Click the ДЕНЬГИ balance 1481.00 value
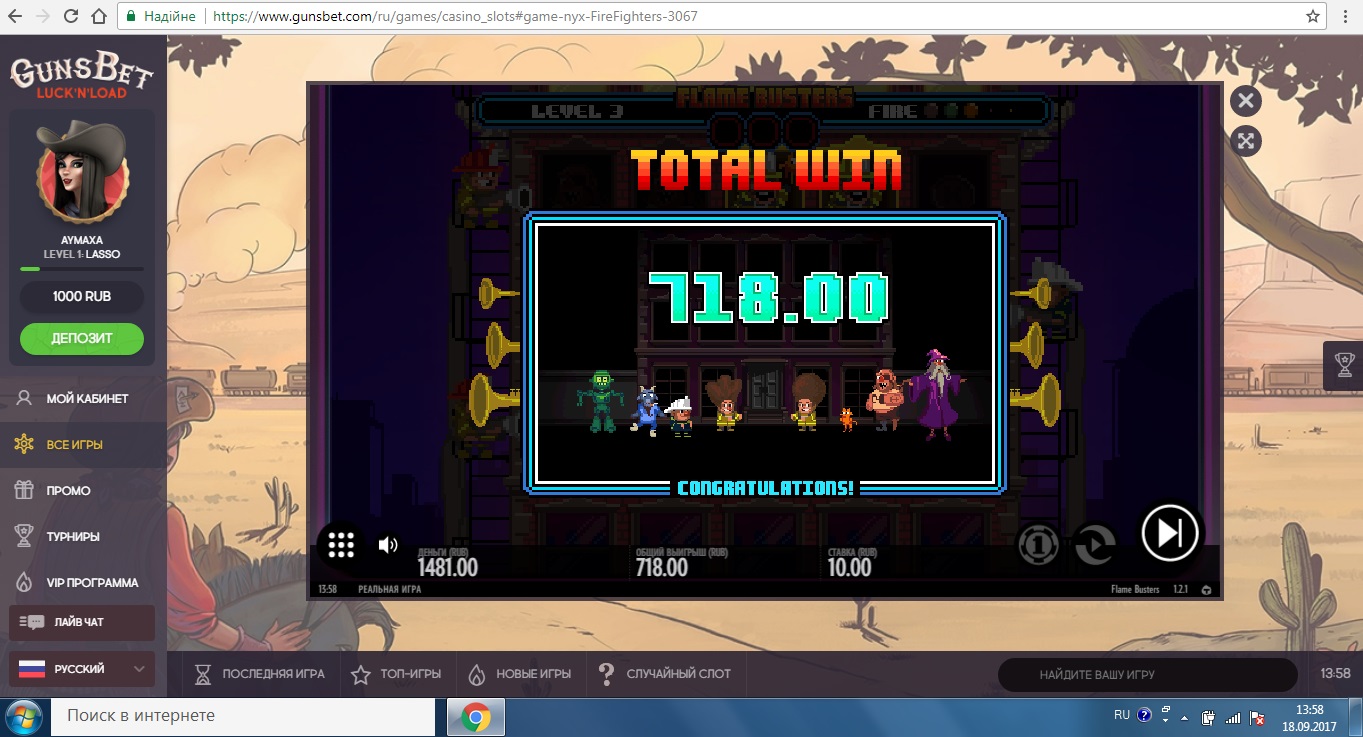Viewport: 1363px width, 737px height. [447, 568]
